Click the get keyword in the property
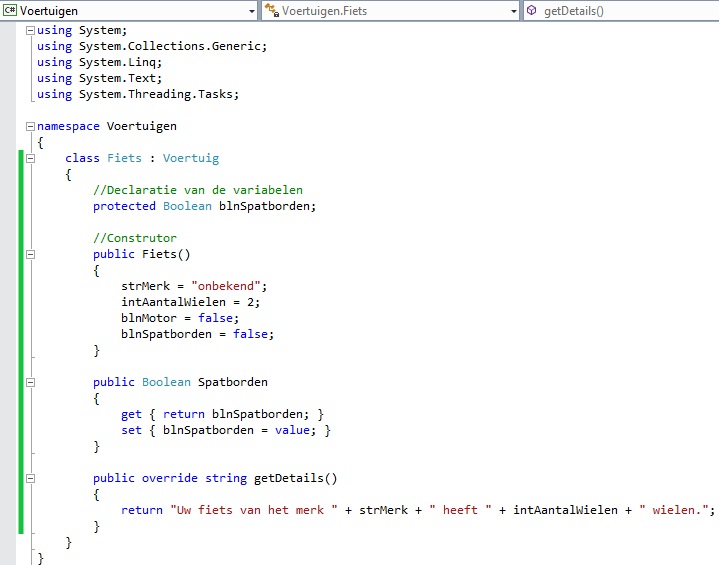Viewport: 719px width, 565px height. coord(131,414)
